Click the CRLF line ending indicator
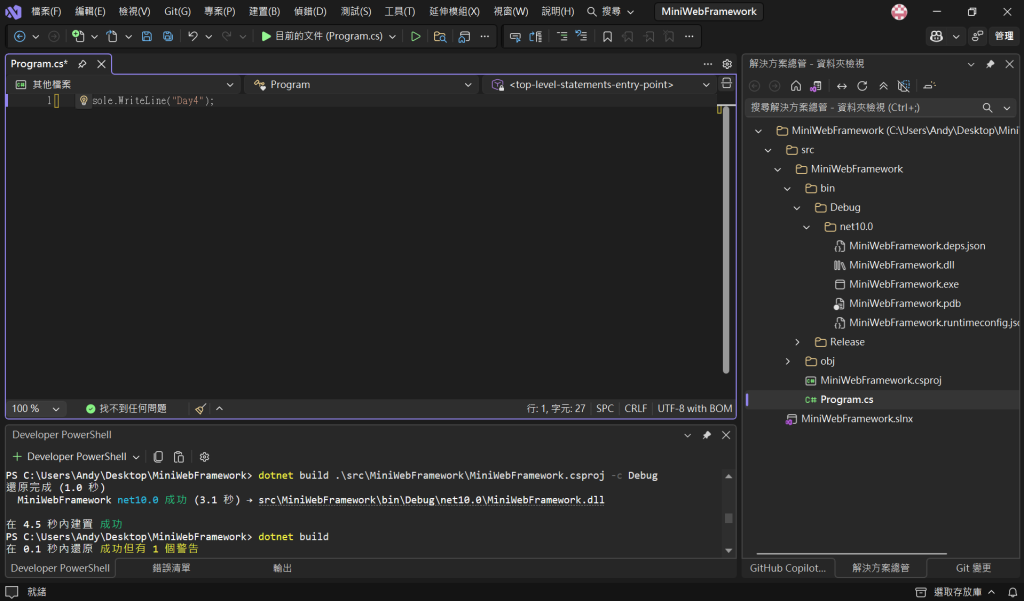 pyautogui.click(x=635, y=408)
